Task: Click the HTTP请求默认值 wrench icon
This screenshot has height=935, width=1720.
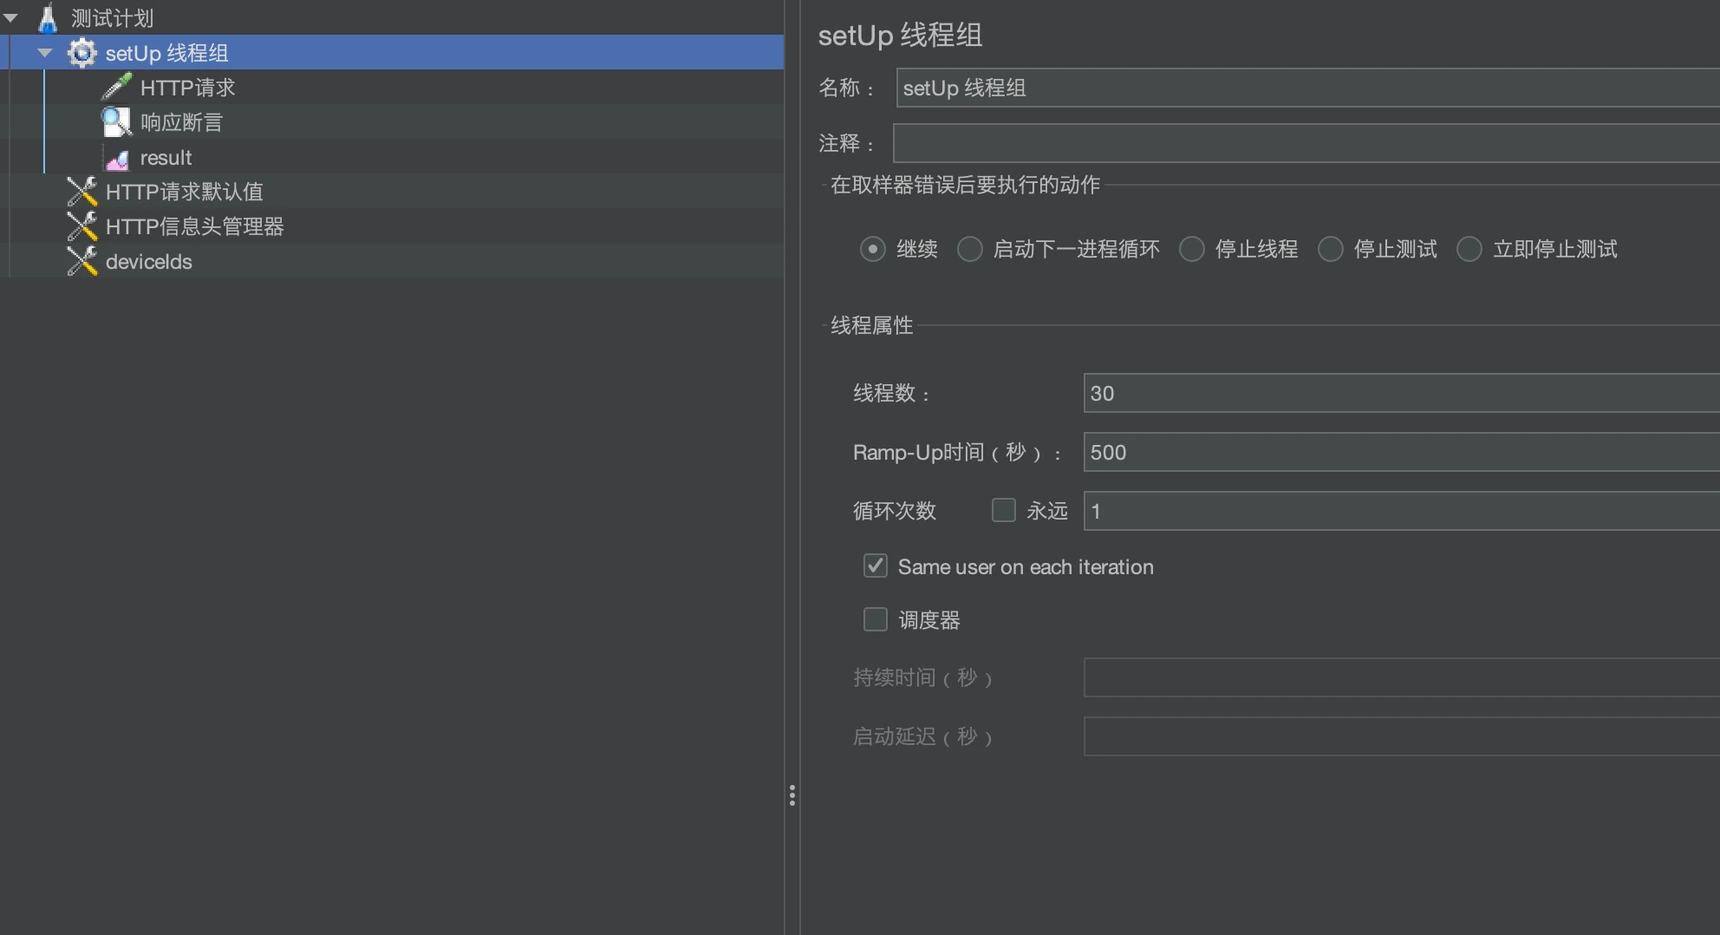Action: (82, 191)
